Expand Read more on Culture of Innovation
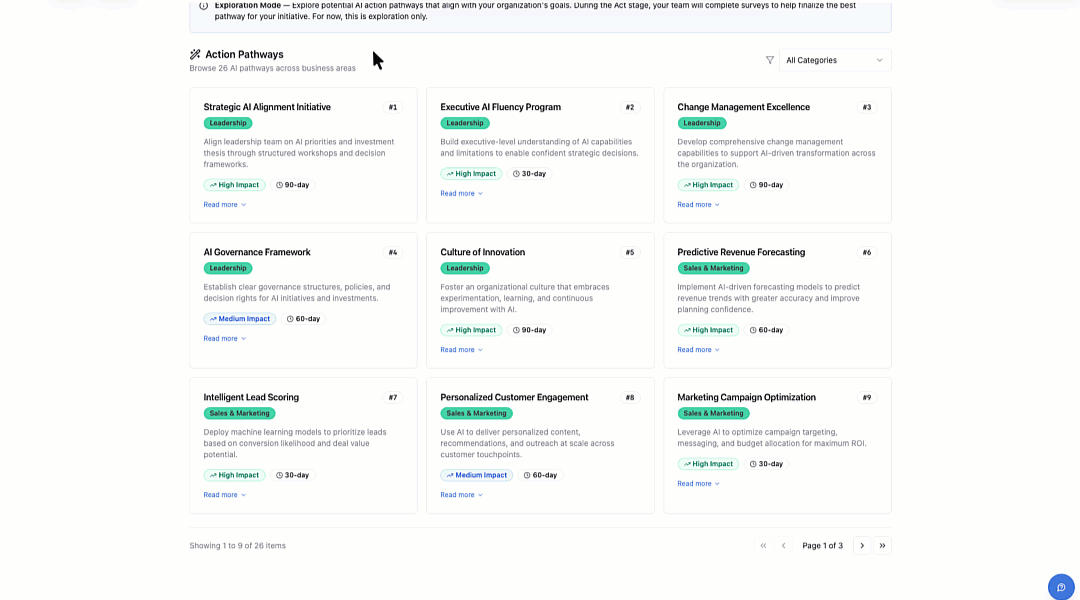The width and height of the screenshot is (1080, 600). pyautogui.click(x=461, y=350)
